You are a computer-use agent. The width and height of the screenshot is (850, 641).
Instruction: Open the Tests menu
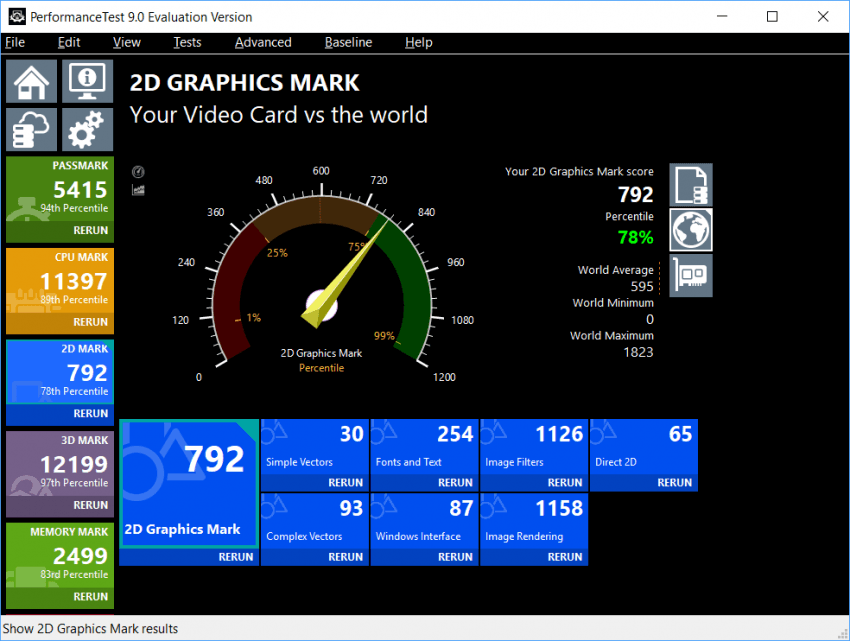click(187, 42)
